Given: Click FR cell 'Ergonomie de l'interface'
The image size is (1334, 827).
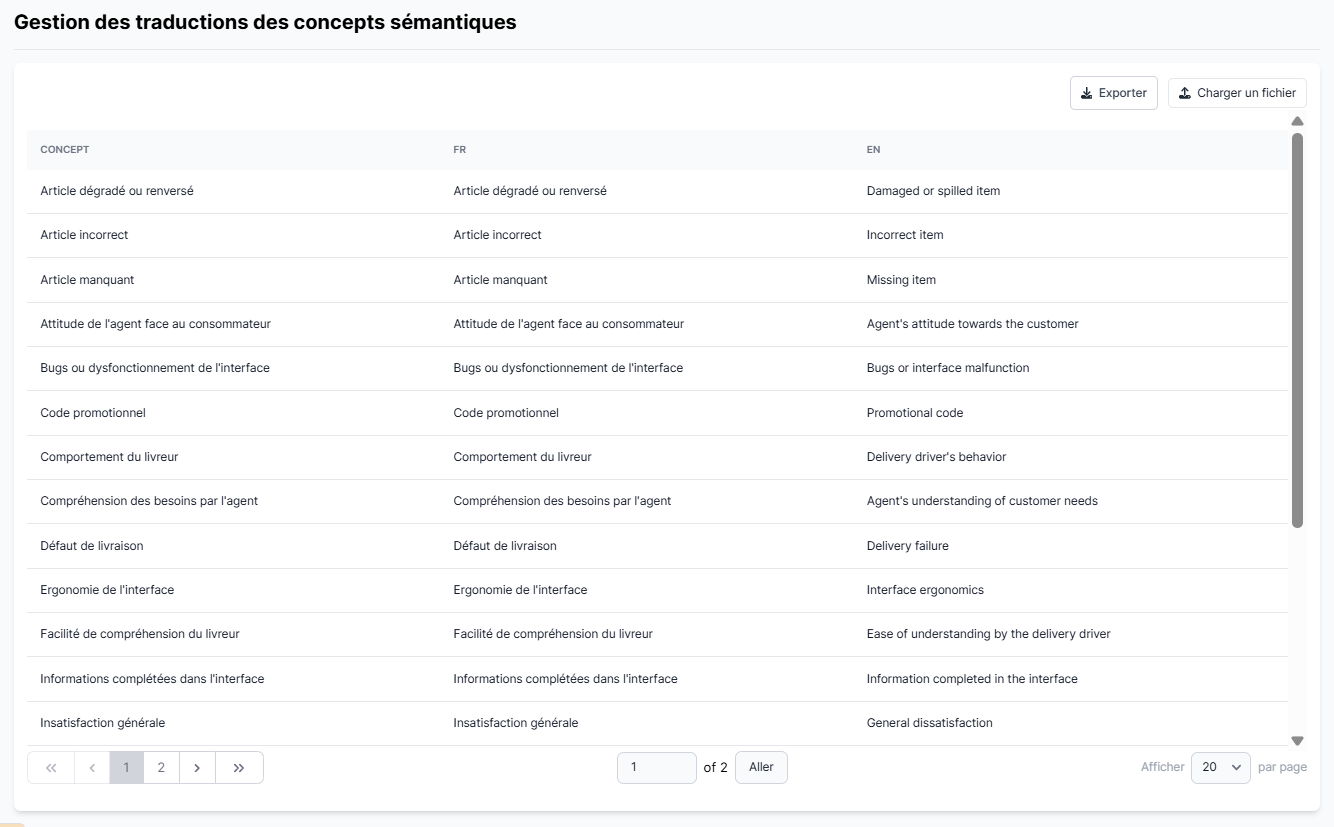Looking at the screenshot, I should [x=520, y=590].
